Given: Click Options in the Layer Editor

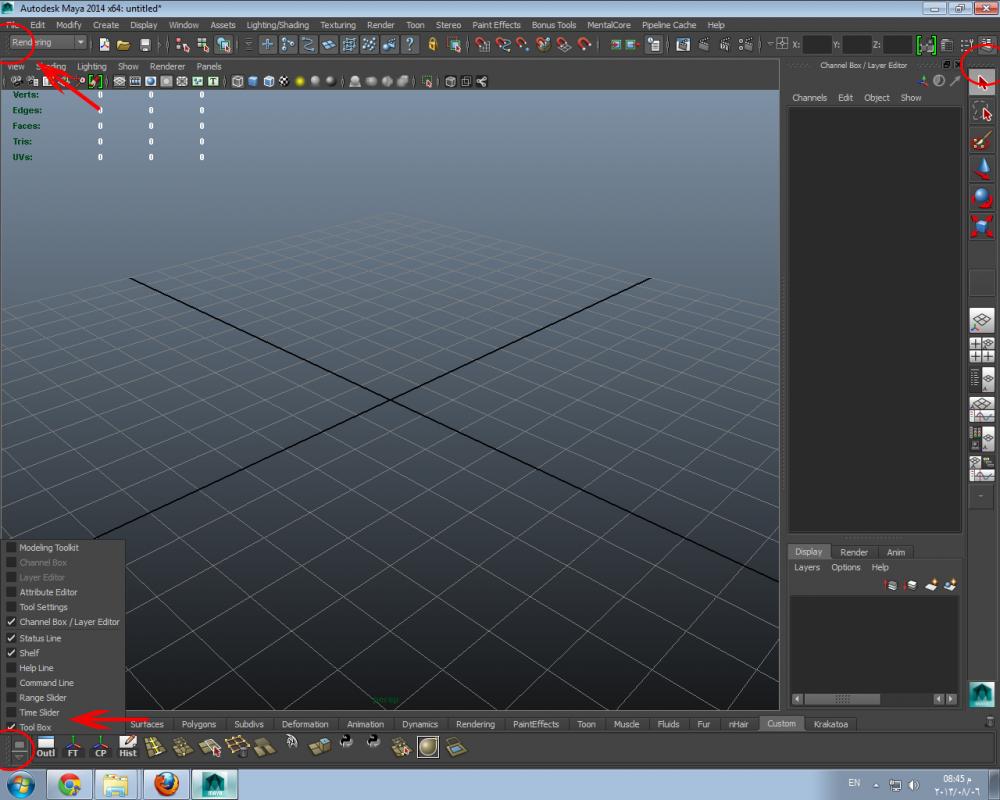Looking at the screenshot, I should point(845,567).
